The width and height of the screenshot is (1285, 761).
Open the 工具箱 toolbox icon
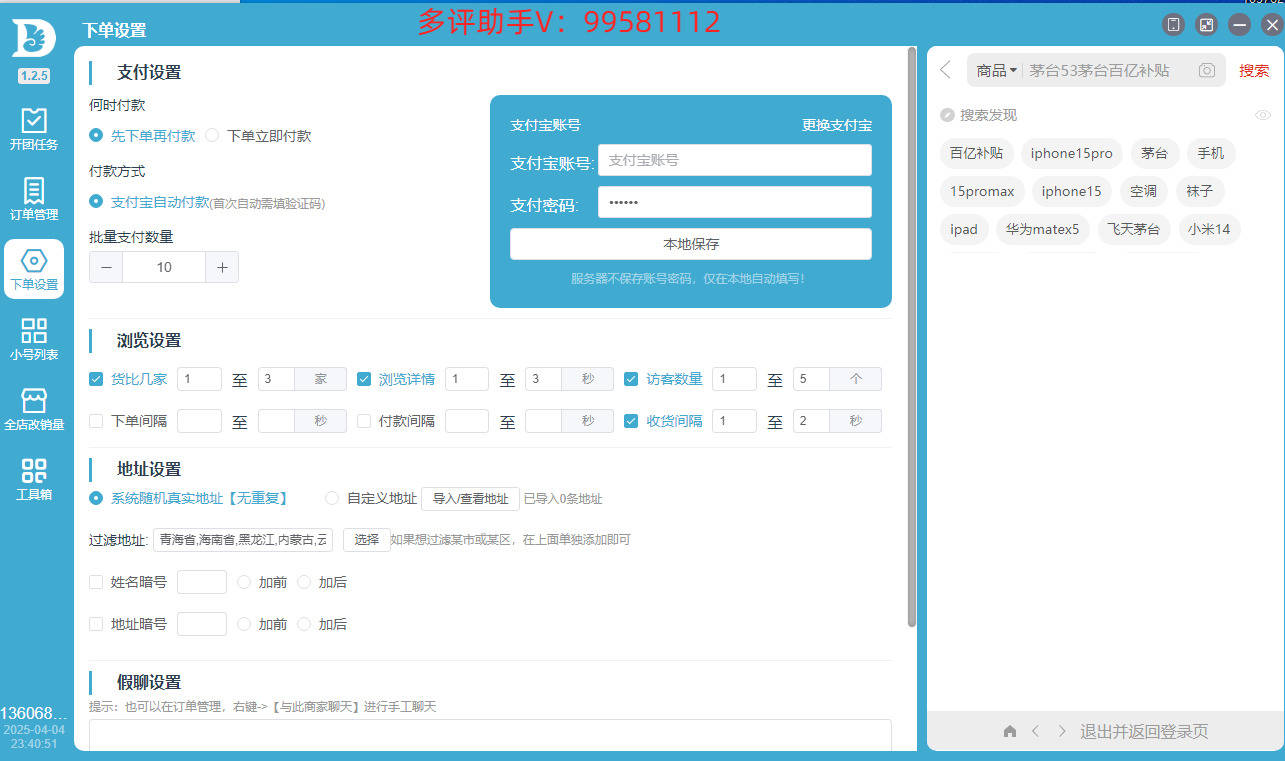click(x=34, y=478)
